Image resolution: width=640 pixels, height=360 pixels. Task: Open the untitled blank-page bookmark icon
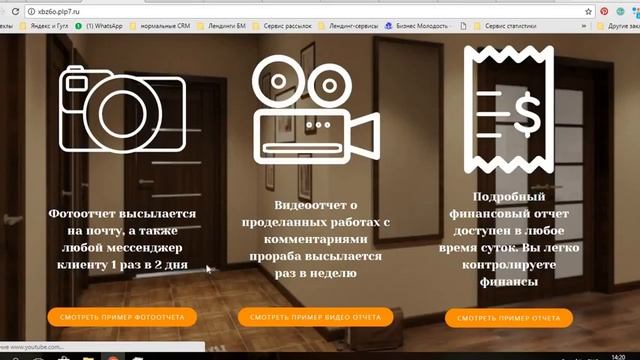tap(463, 26)
